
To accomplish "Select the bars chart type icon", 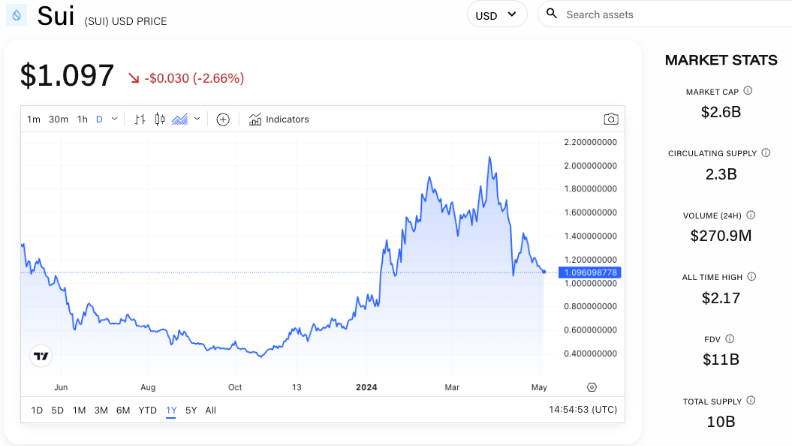I will click(140, 119).
